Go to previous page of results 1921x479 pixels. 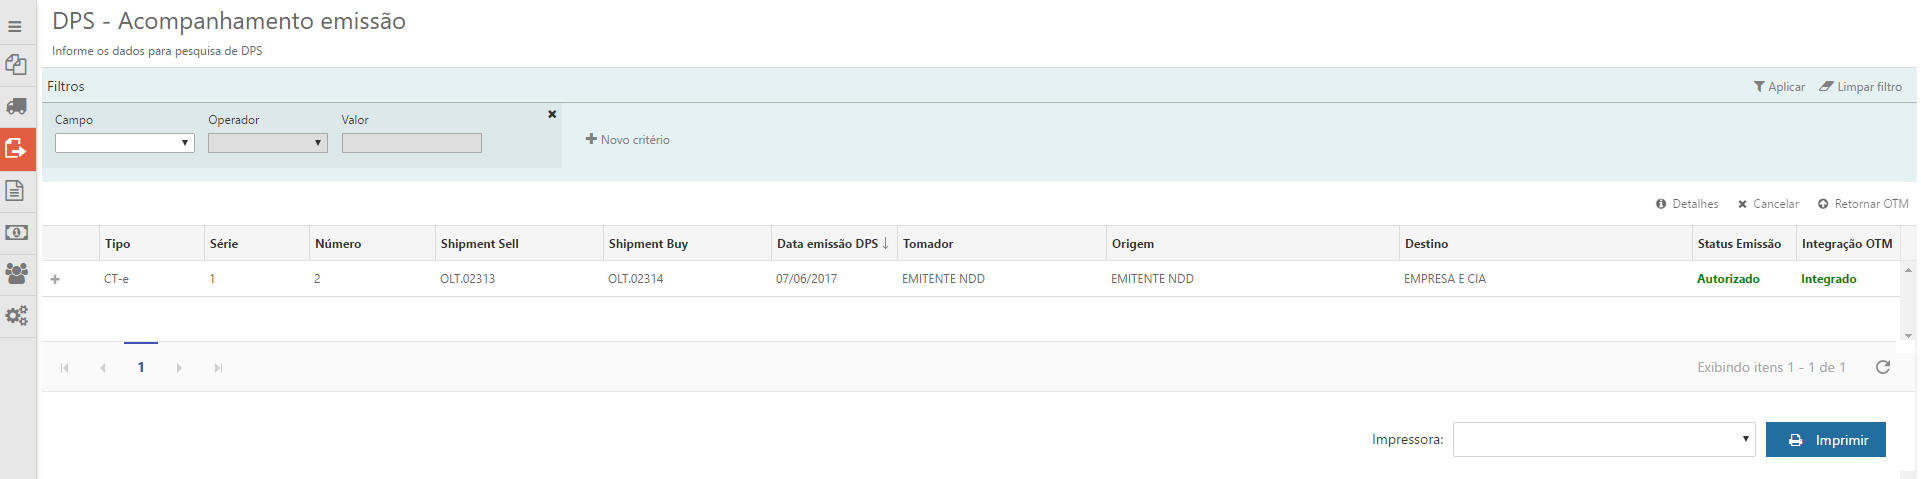103,368
